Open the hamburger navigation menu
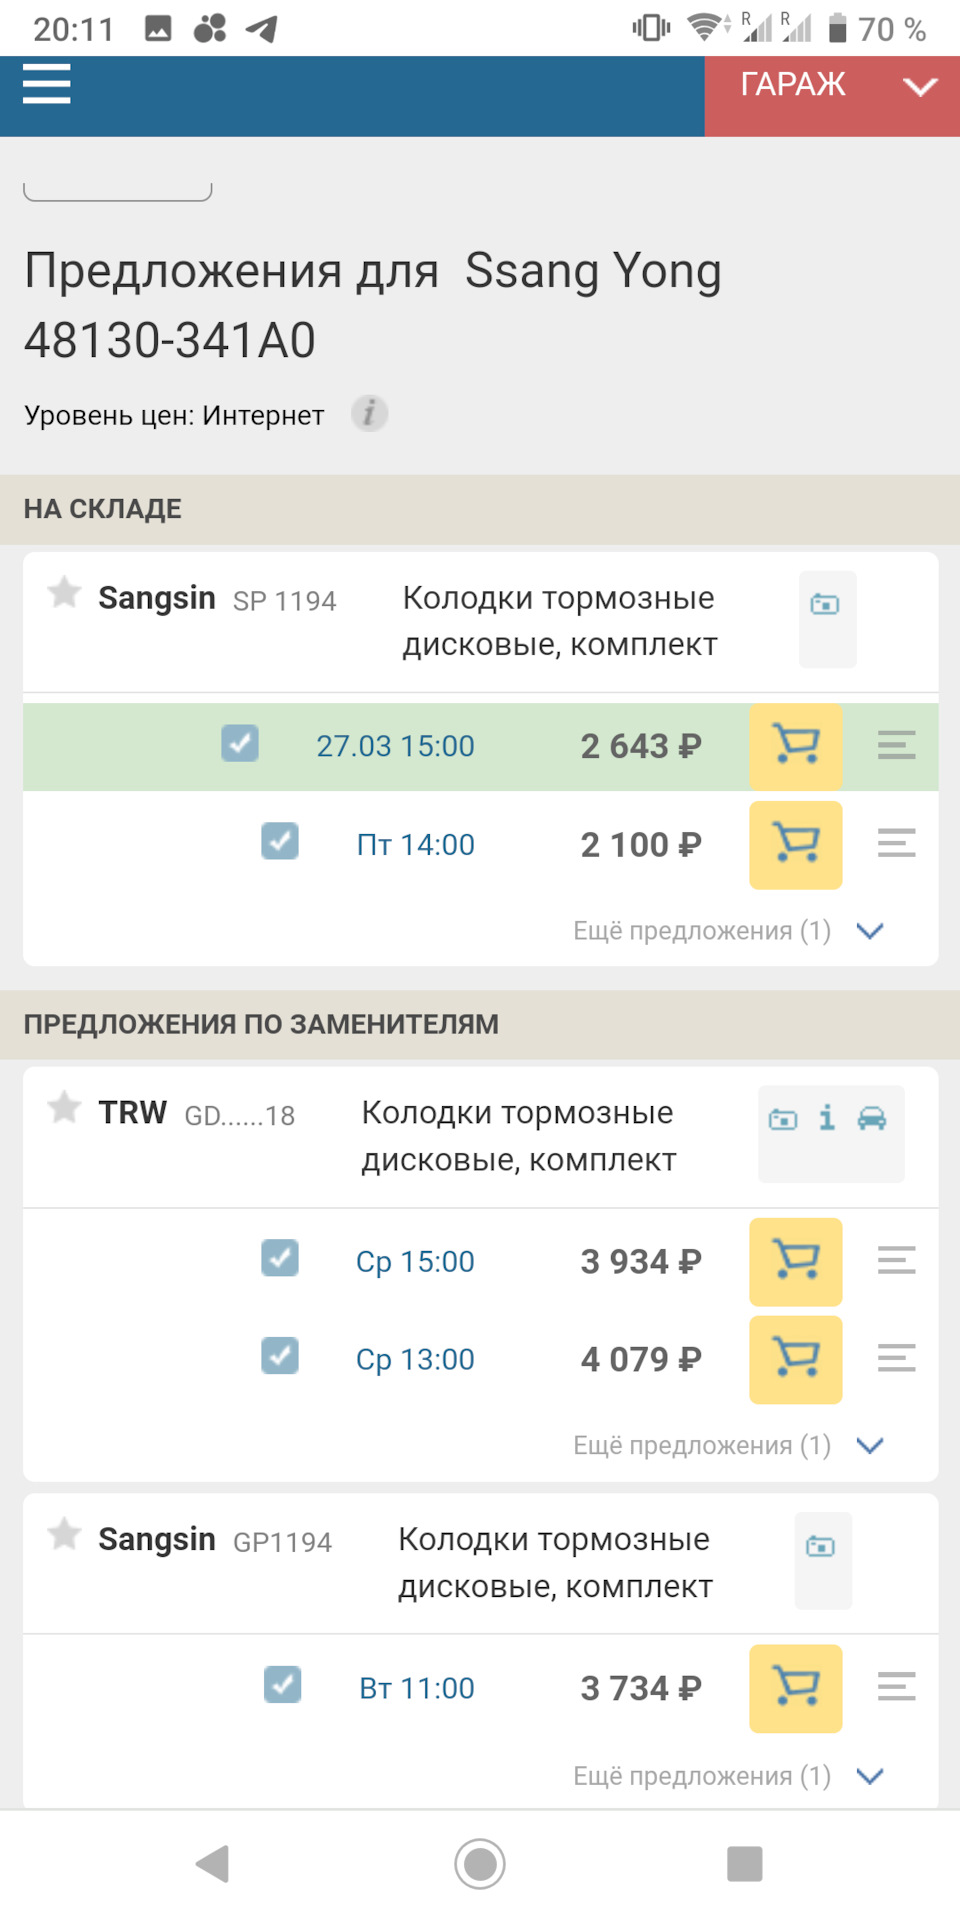960x1920 pixels. (47, 84)
